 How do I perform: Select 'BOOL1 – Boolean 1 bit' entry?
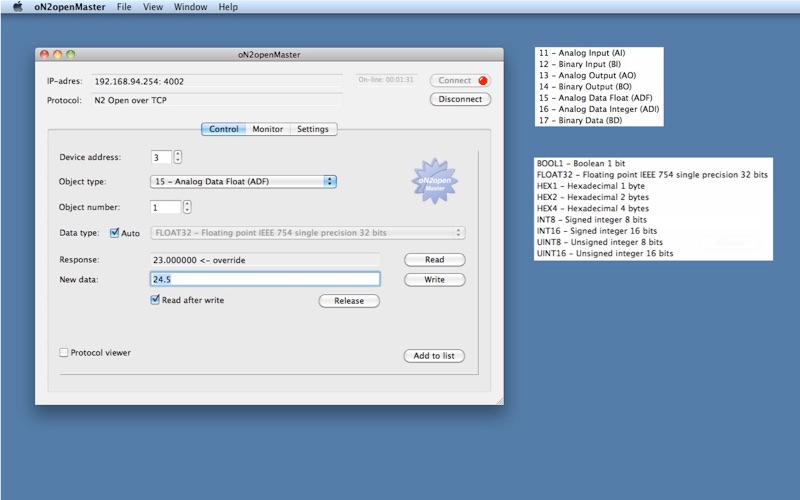pos(581,164)
